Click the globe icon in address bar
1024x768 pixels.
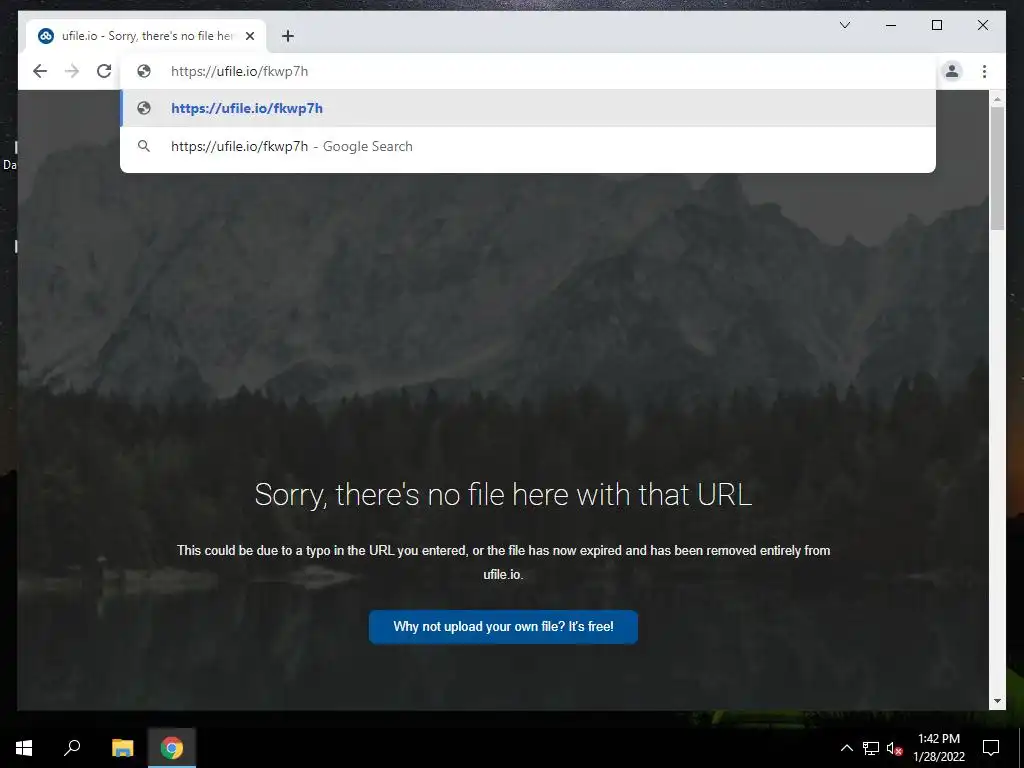pyautogui.click(x=144, y=71)
